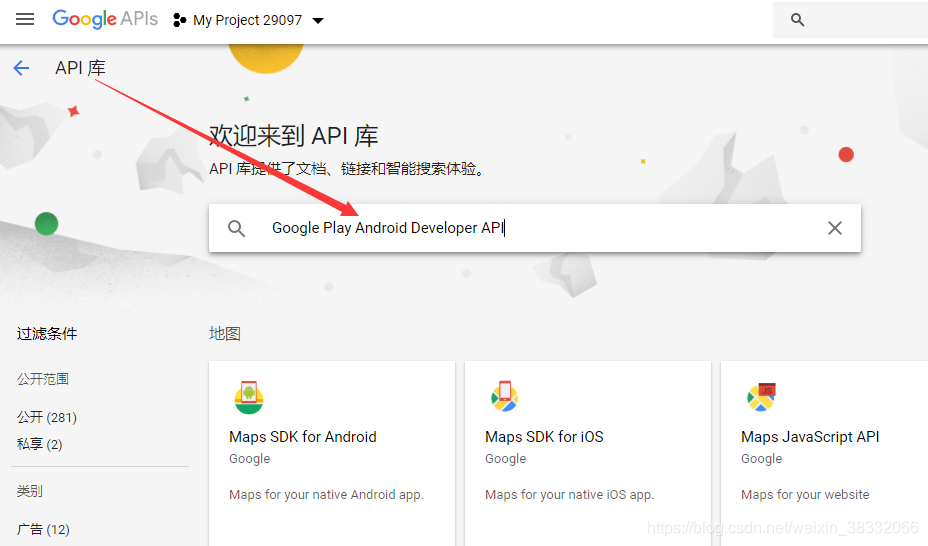Expand the project dropdown arrow

pos(318,21)
